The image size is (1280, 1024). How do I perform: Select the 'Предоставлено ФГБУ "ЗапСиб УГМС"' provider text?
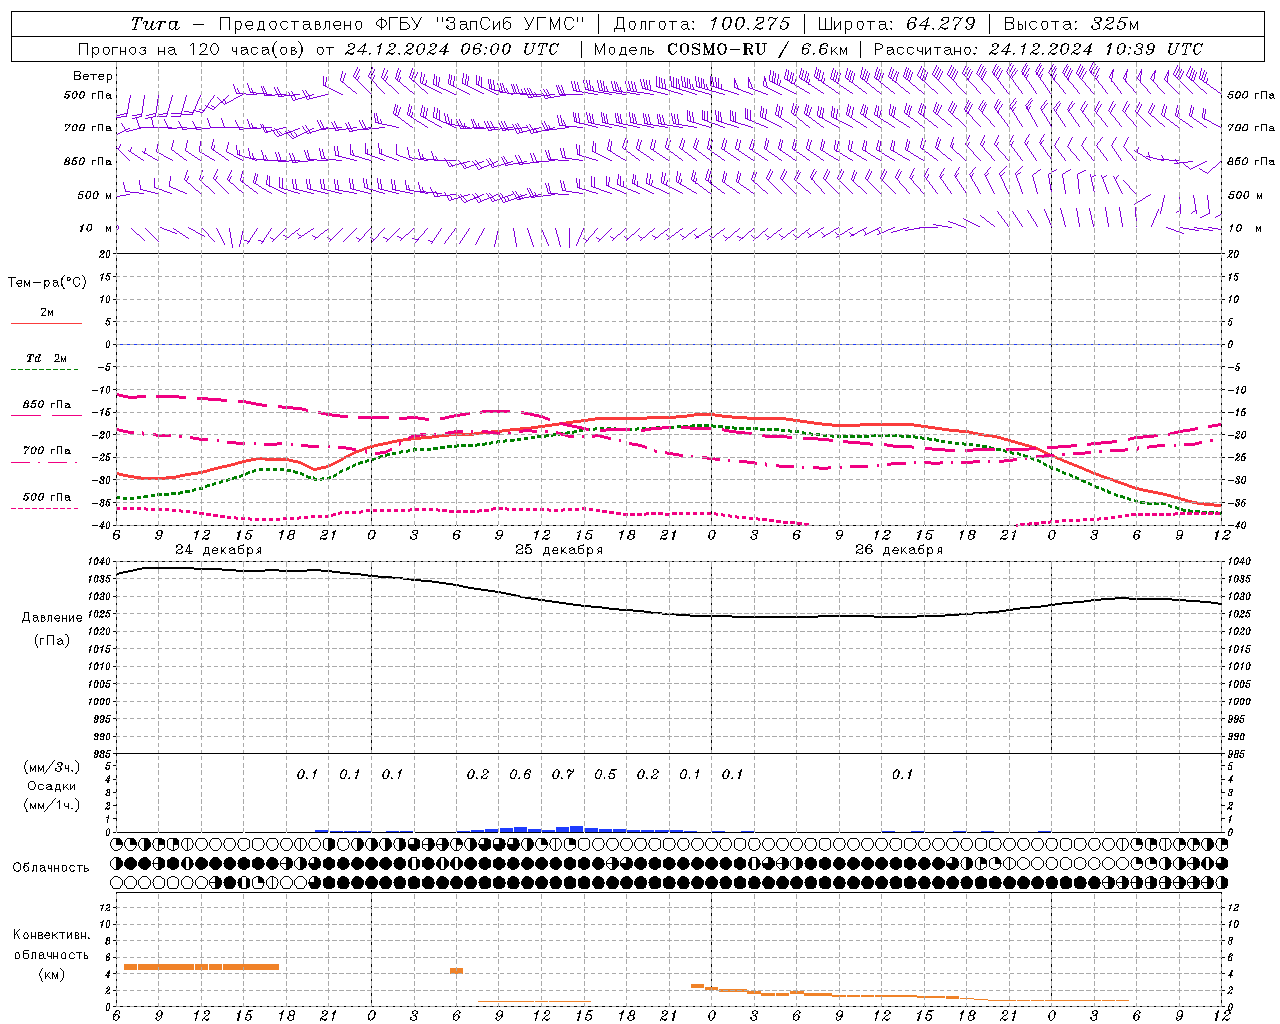click(401, 24)
